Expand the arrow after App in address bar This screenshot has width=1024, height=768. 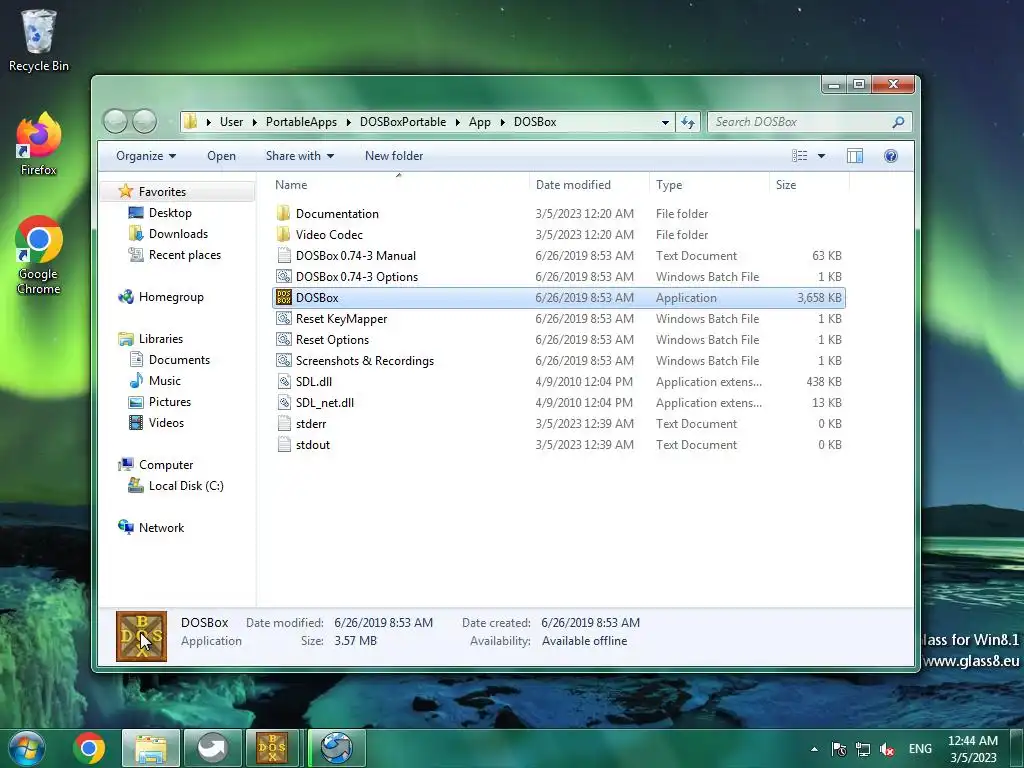click(x=502, y=122)
